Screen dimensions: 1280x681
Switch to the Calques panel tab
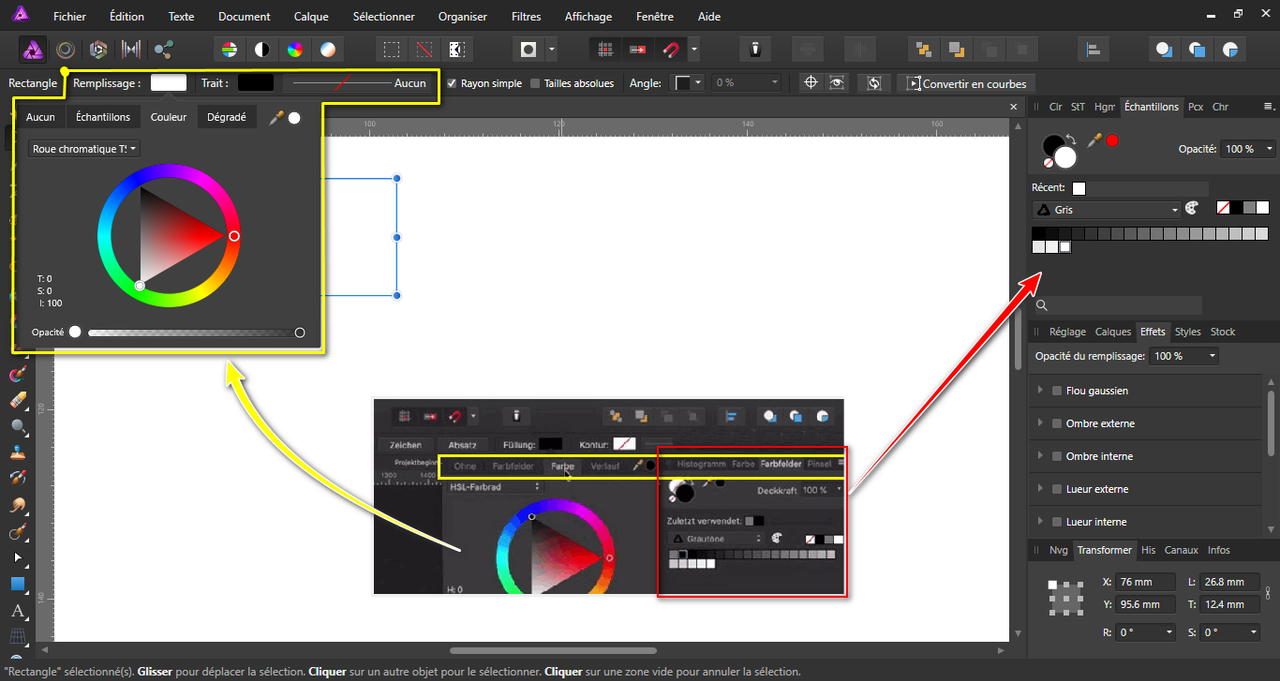point(1113,332)
